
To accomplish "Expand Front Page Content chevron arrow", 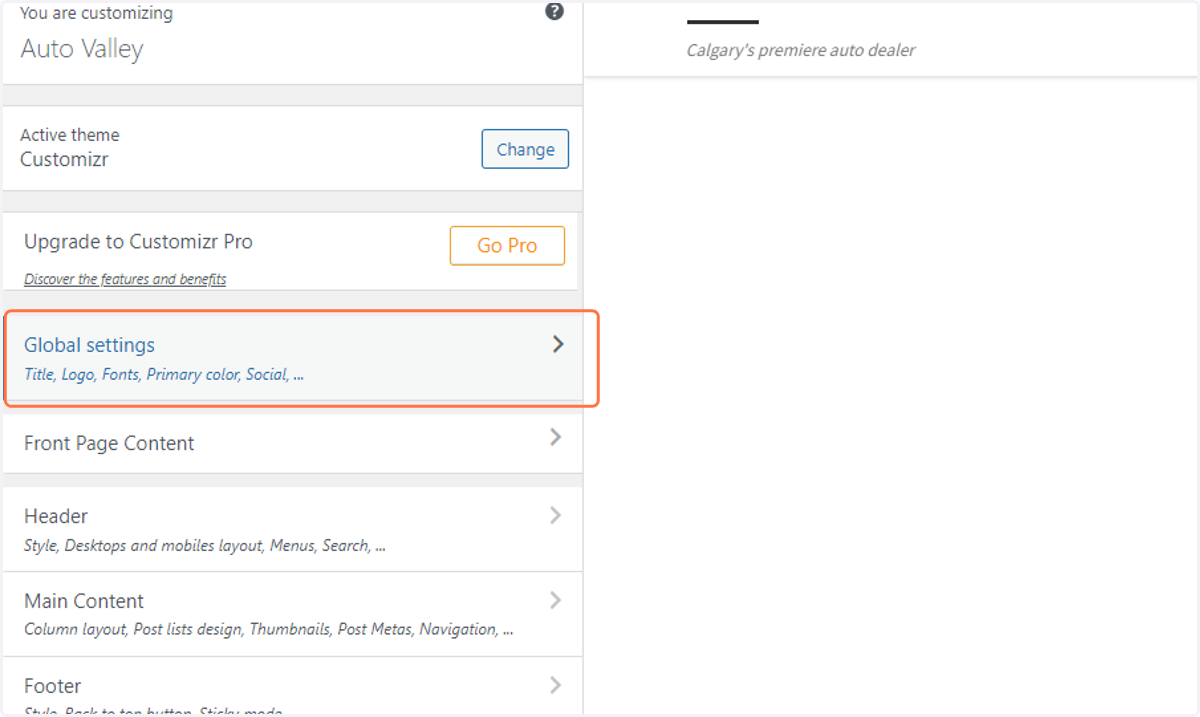I will pos(556,437).
